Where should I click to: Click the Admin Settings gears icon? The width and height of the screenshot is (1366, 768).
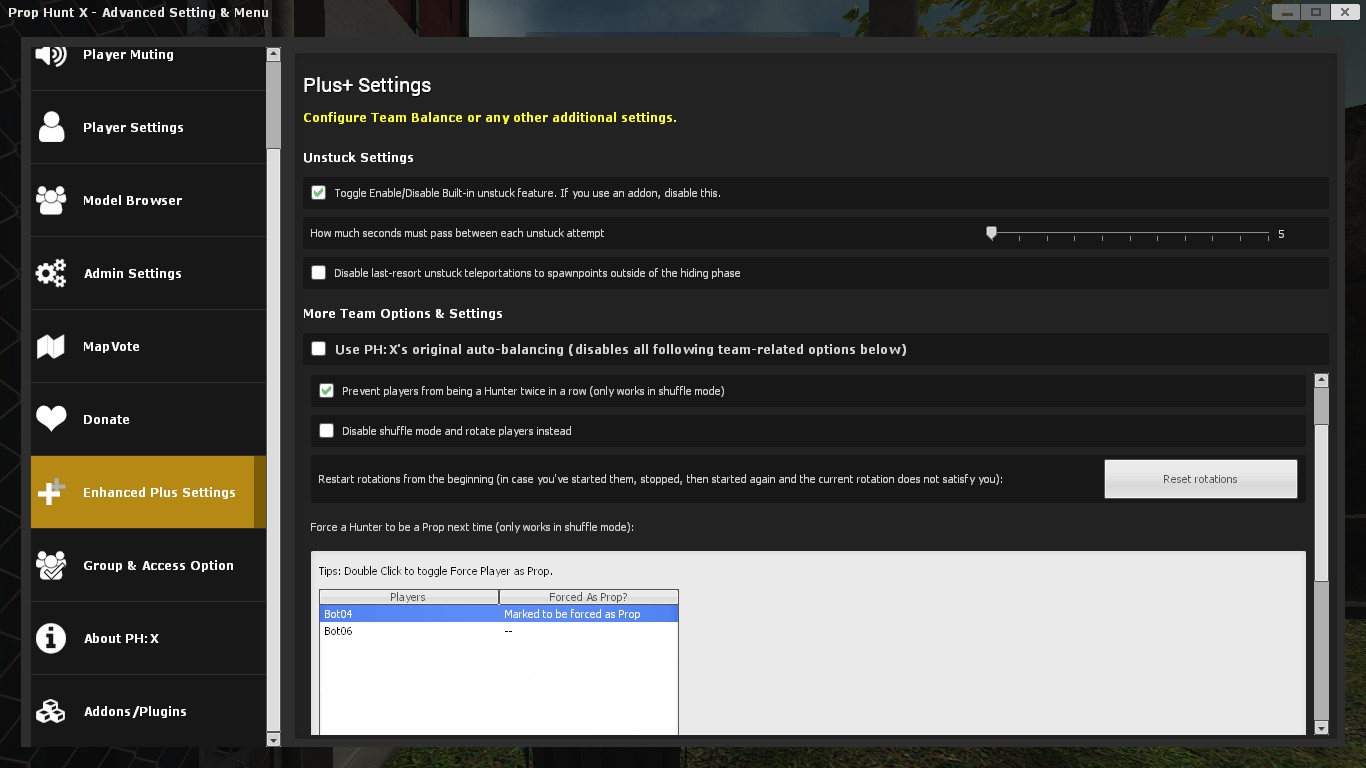coord(51,273)
